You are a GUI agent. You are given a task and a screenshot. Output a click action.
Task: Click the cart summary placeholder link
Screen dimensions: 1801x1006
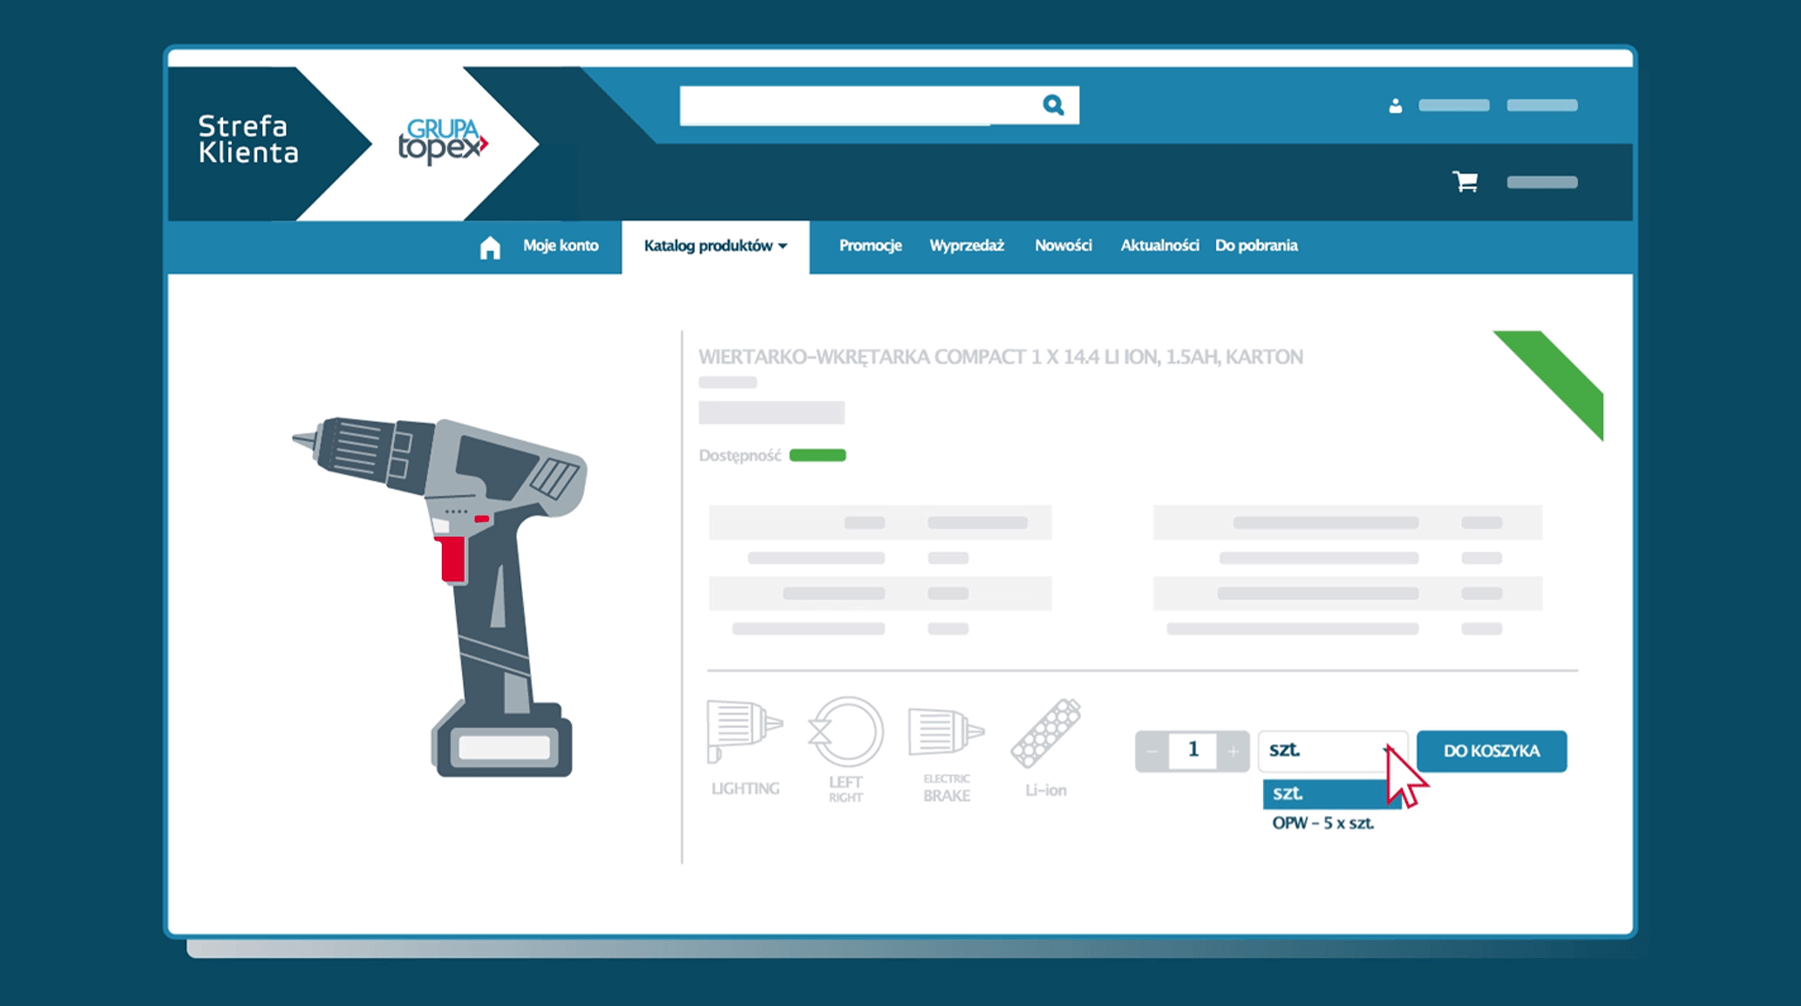(1542, 182)
